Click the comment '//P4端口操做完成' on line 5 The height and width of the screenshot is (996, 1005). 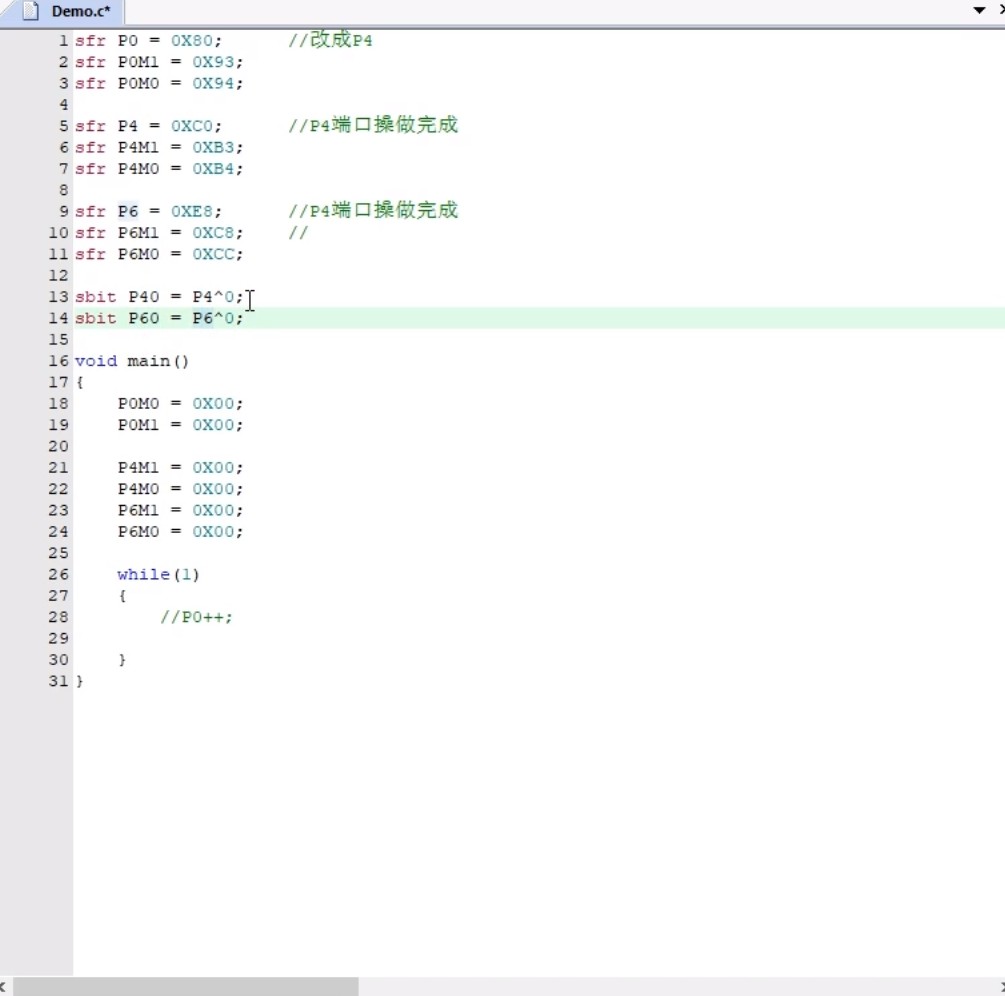tap(373, 124)
